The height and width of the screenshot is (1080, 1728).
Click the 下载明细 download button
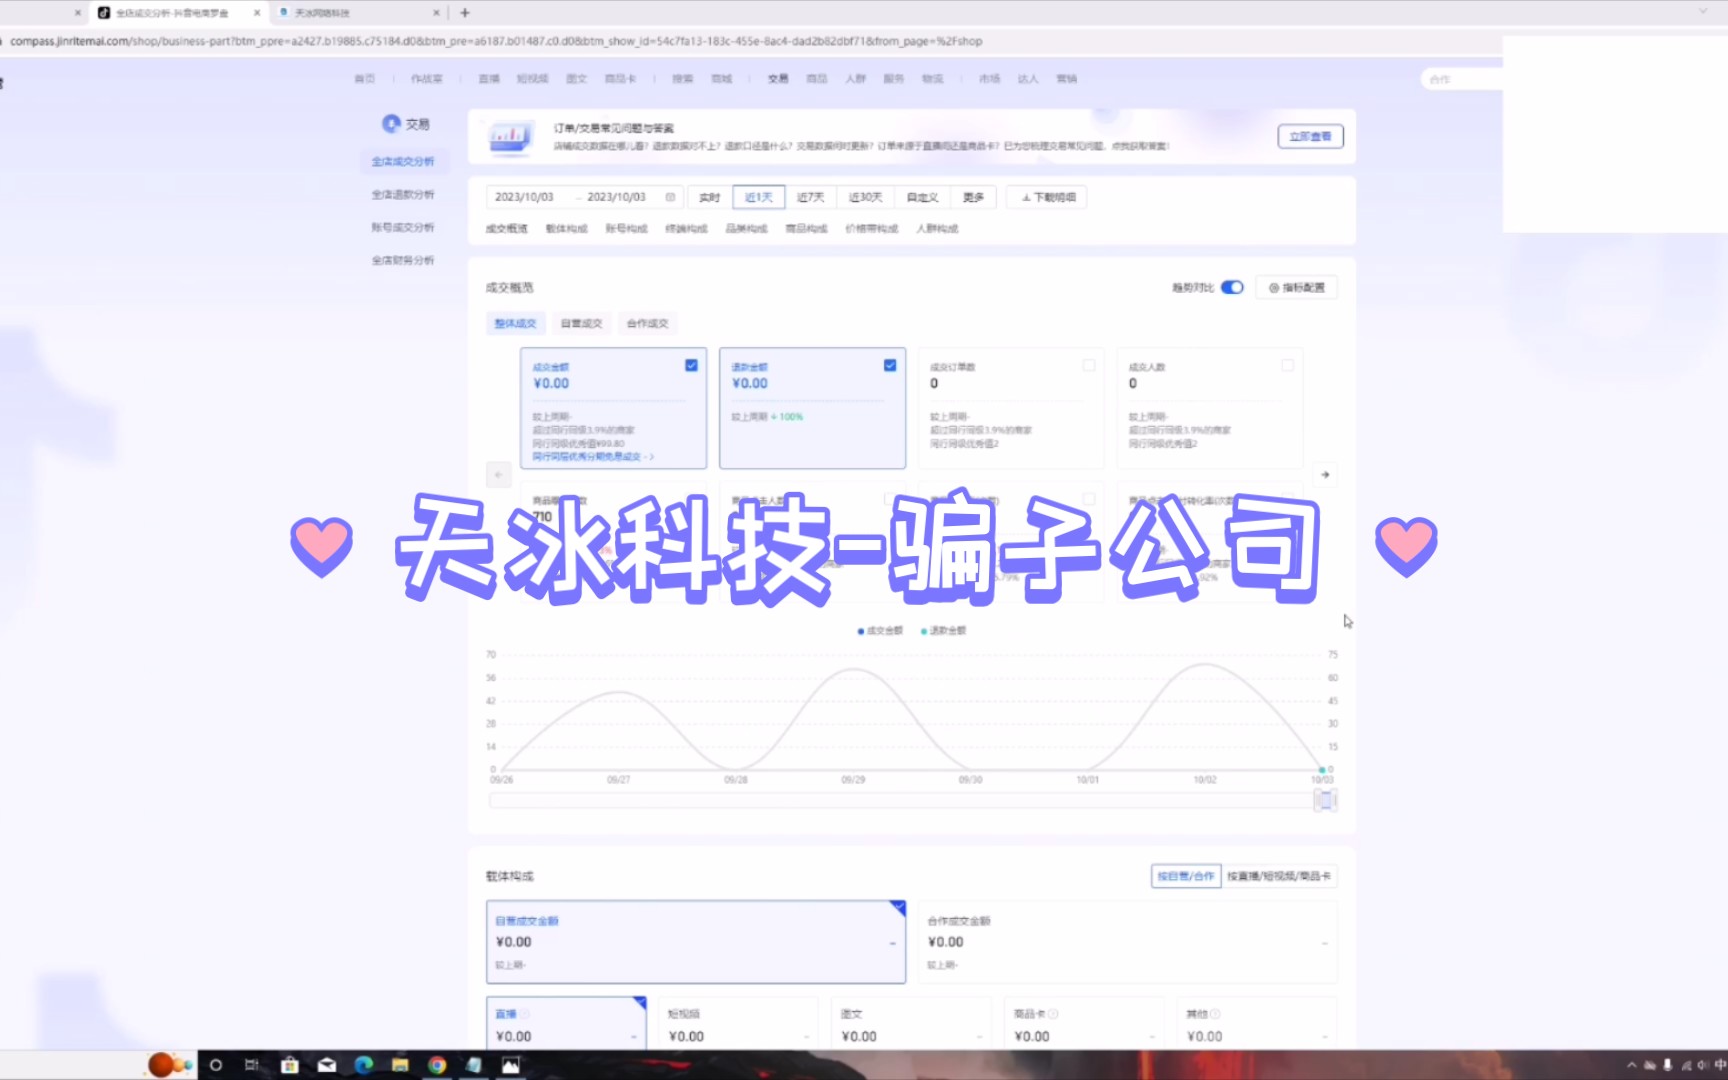coord(1047,197)
